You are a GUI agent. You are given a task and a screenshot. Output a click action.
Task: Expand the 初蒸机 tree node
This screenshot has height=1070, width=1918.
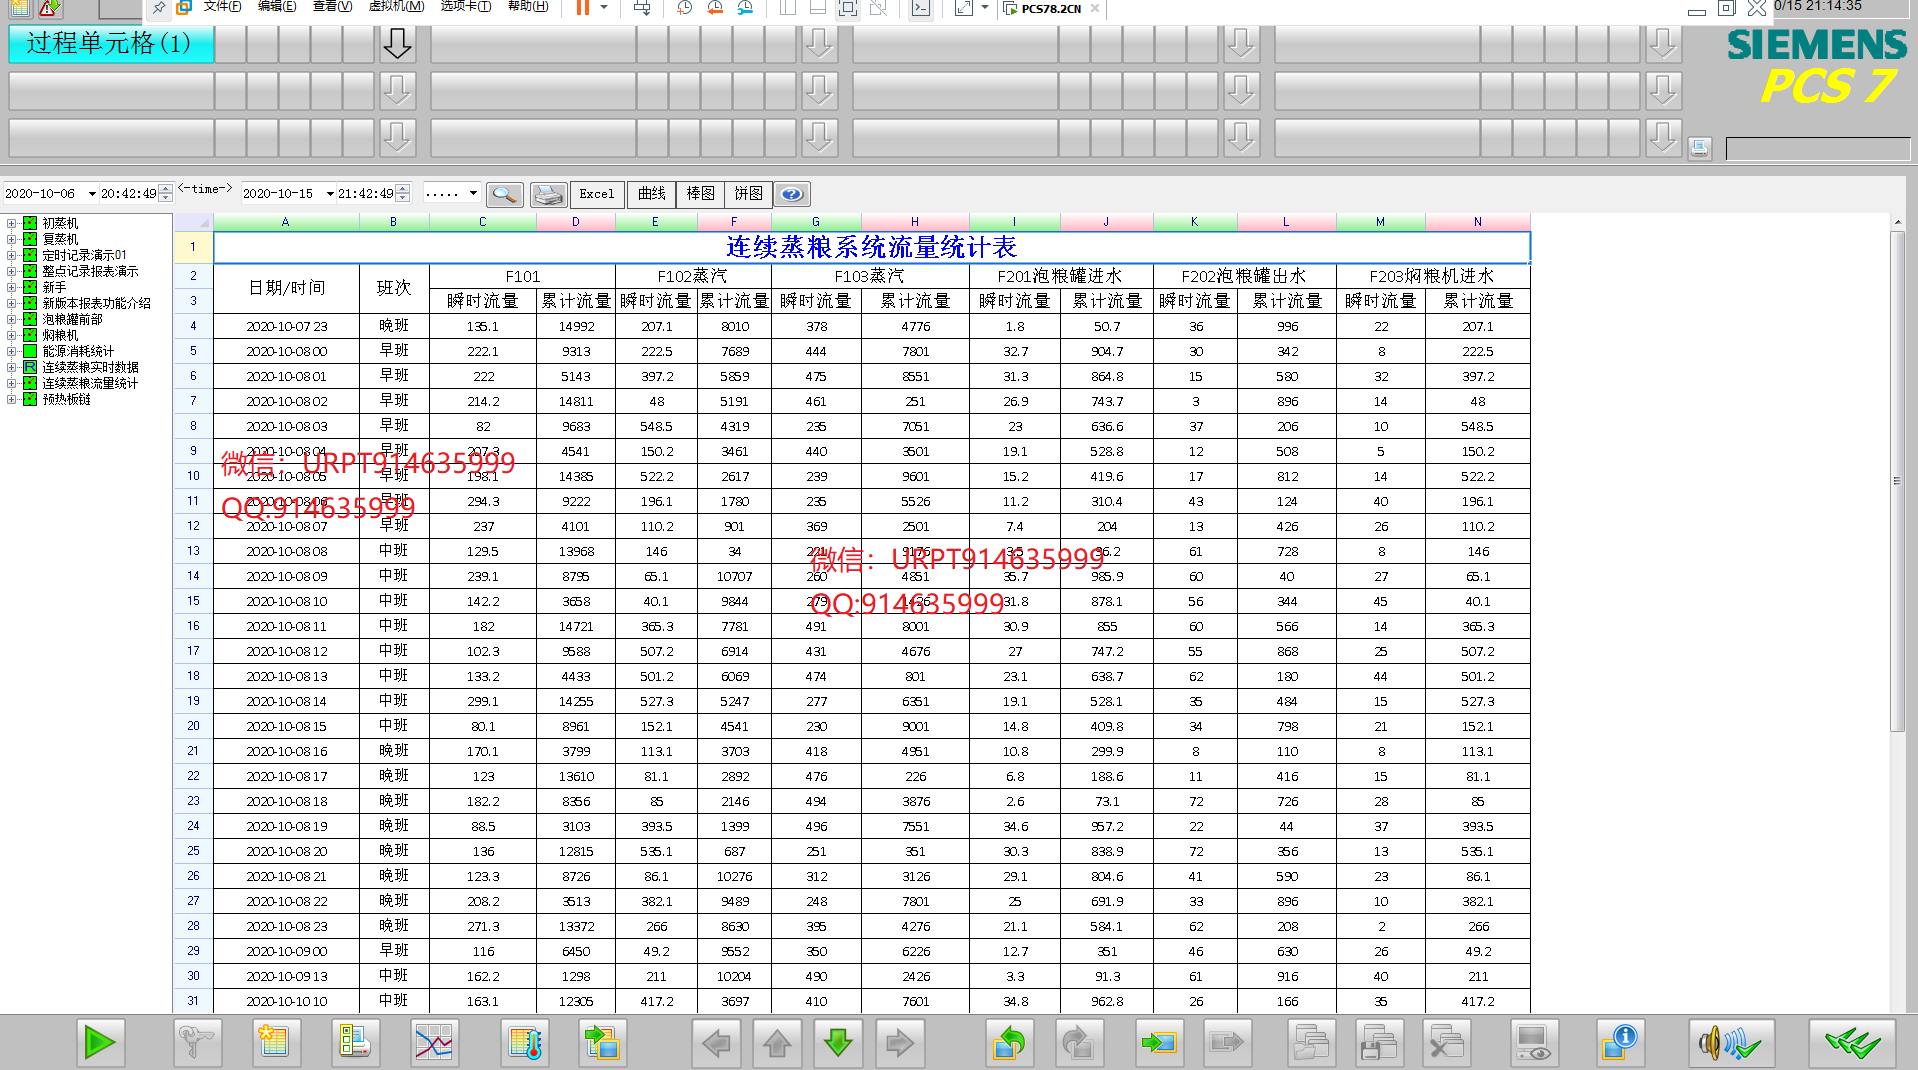coord(11,224)
